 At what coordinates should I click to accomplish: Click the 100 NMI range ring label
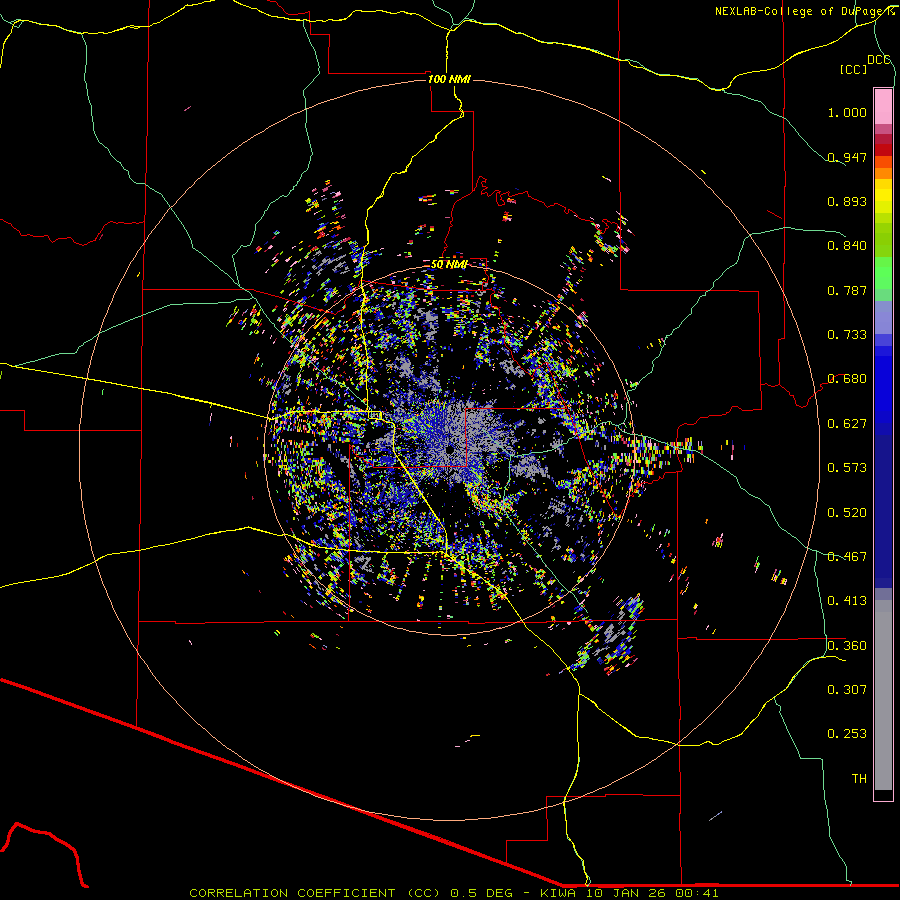[449, 79]
